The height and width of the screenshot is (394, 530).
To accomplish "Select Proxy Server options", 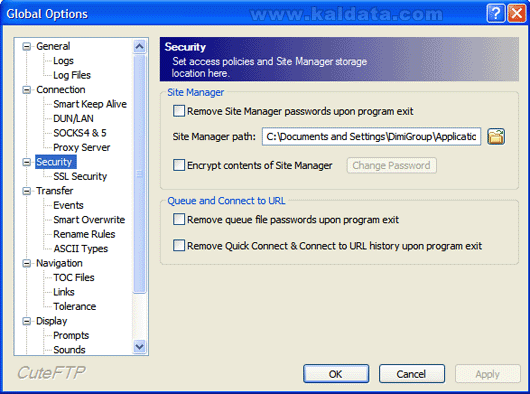I will (x=81, y=147).
